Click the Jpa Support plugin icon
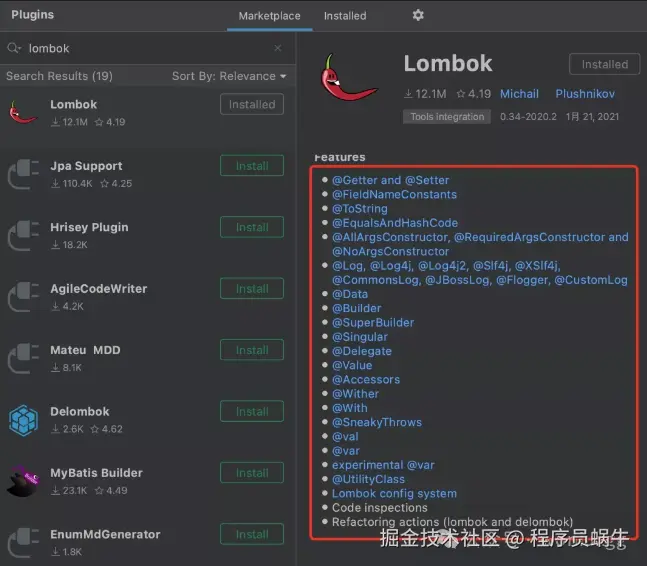This screenshot has width=647, height=566. point(23,174)
